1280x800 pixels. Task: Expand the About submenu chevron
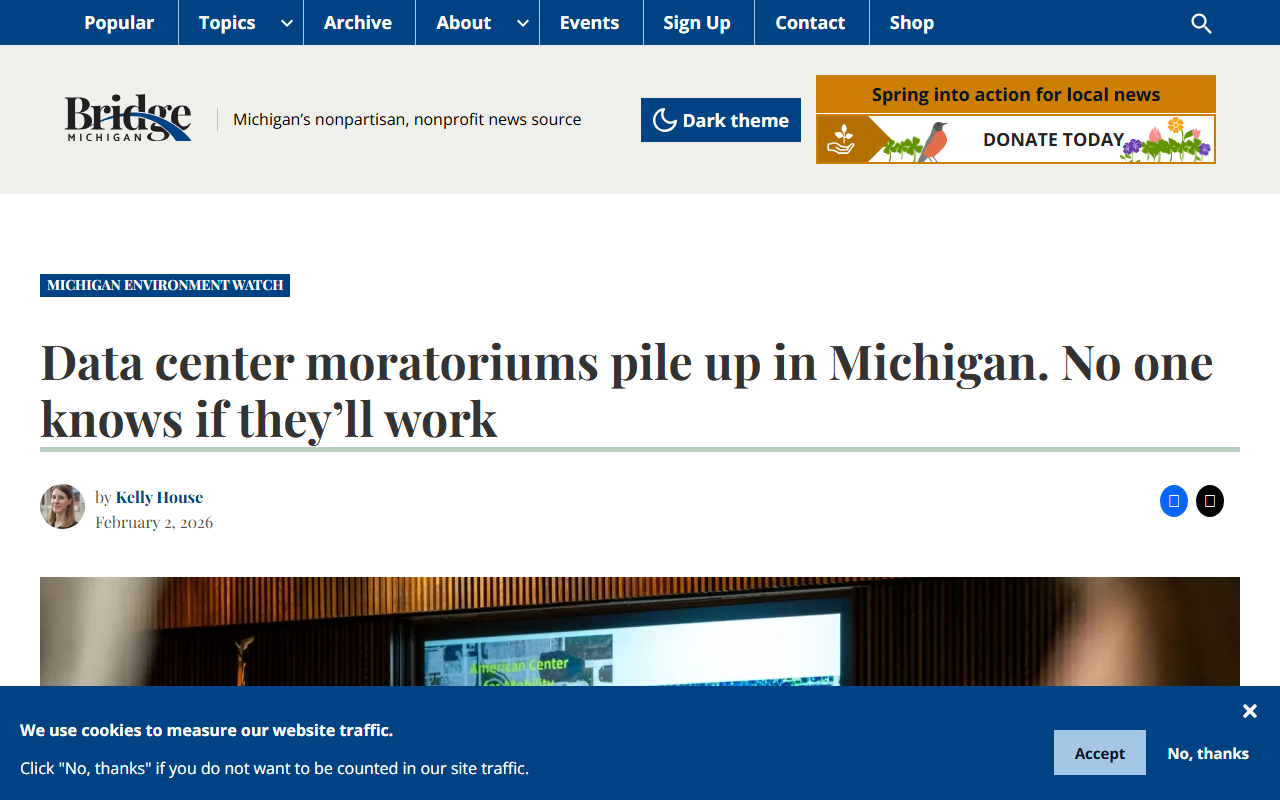pos(523,23)
